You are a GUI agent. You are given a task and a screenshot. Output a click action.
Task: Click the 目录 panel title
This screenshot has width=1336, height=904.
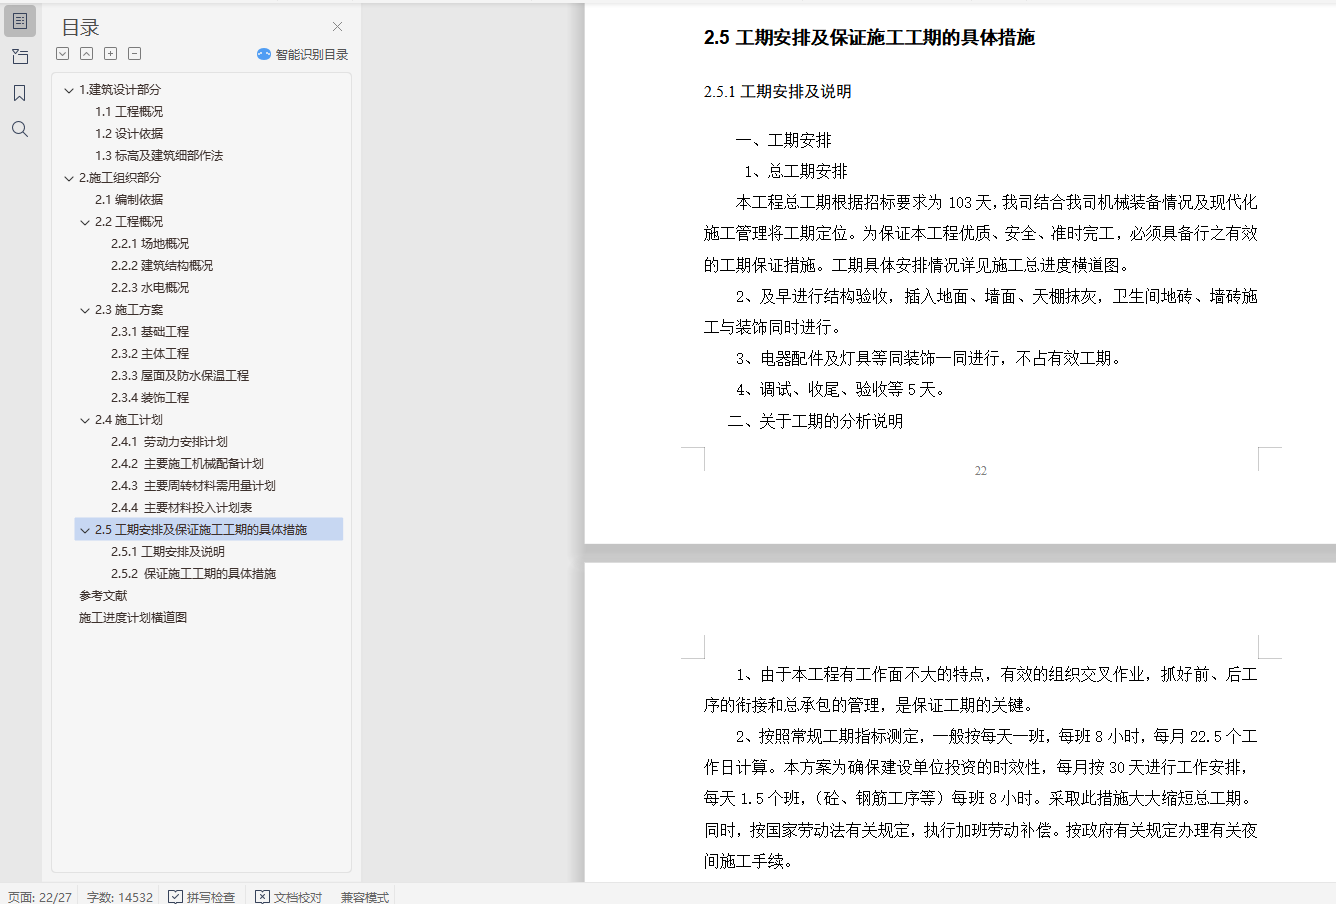point(81,28)
